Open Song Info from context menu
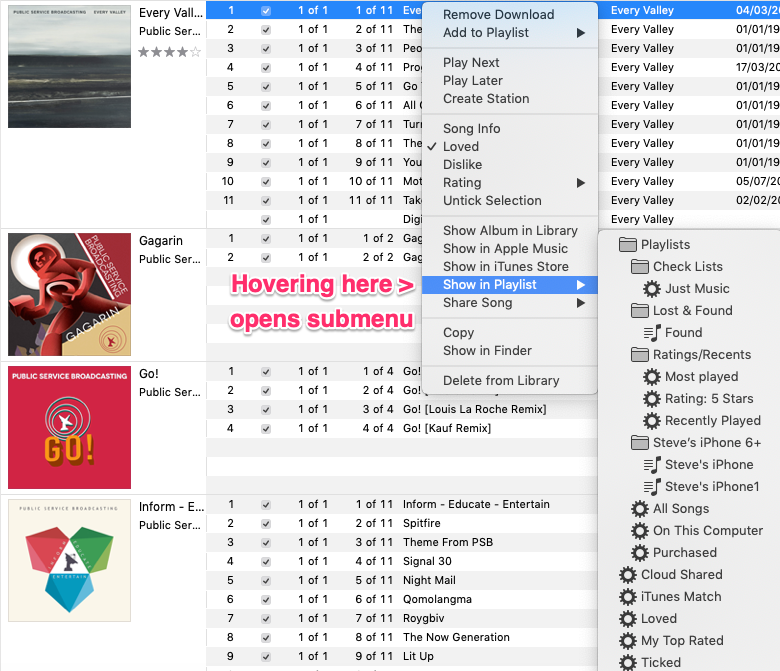 [x=509, y=128]
